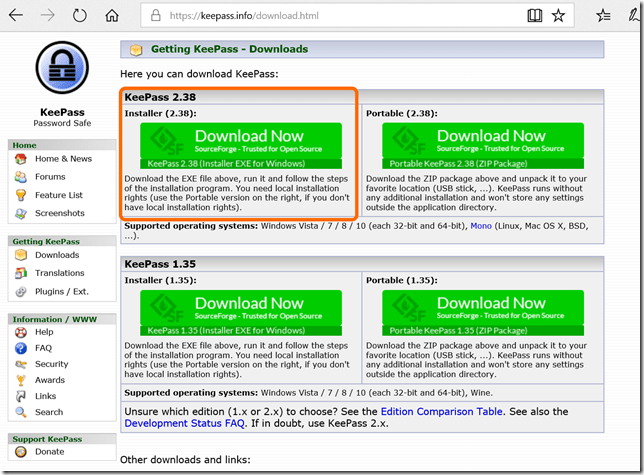Screen dimensions: 644x475
Task: Open Plugins / Ext. sidebar item
Action: pos(61,291)
